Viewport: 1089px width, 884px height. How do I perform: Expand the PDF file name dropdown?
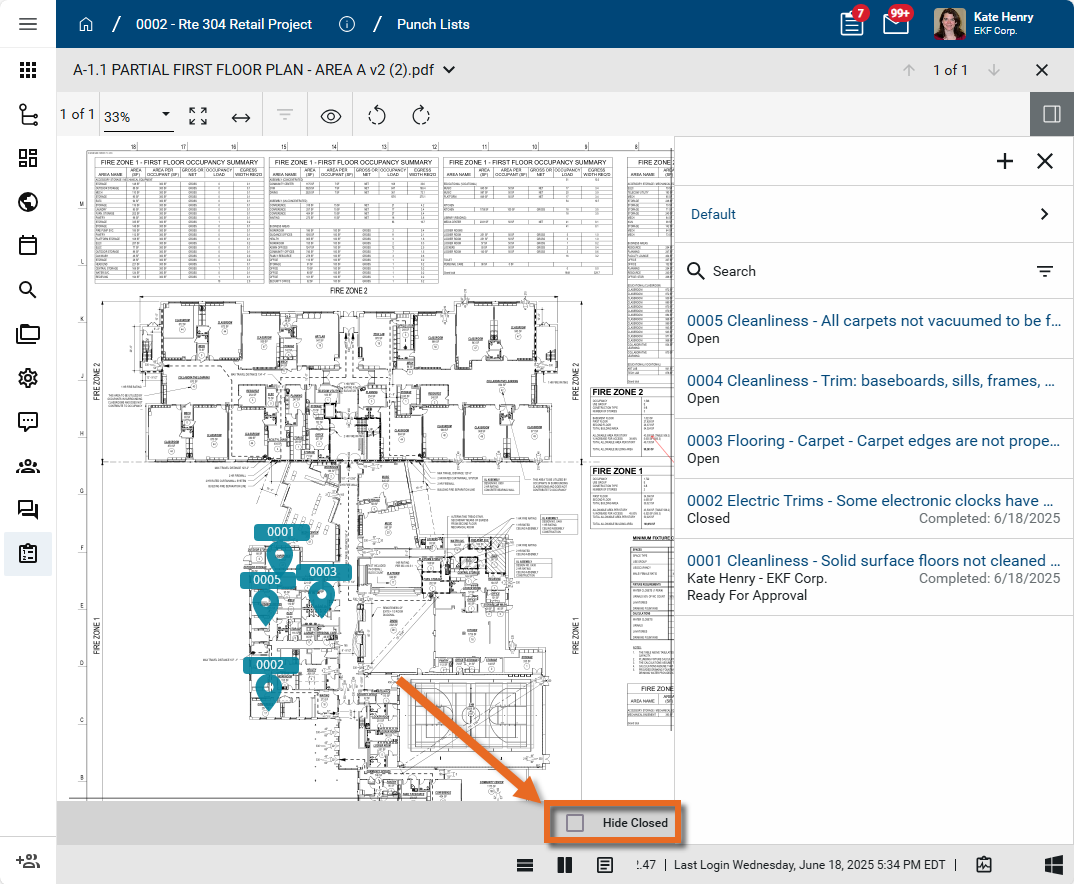(x=449, y=70)
